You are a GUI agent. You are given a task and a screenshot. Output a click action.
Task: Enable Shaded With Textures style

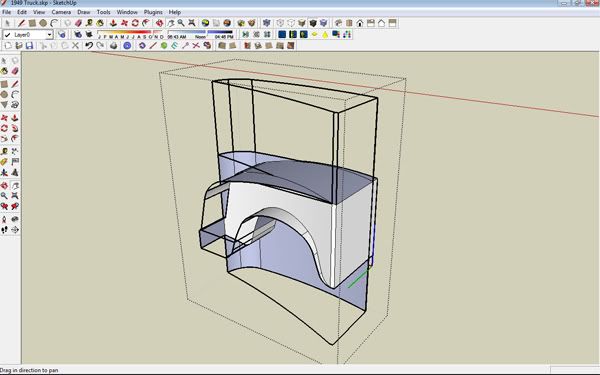[x=313, y=23]
